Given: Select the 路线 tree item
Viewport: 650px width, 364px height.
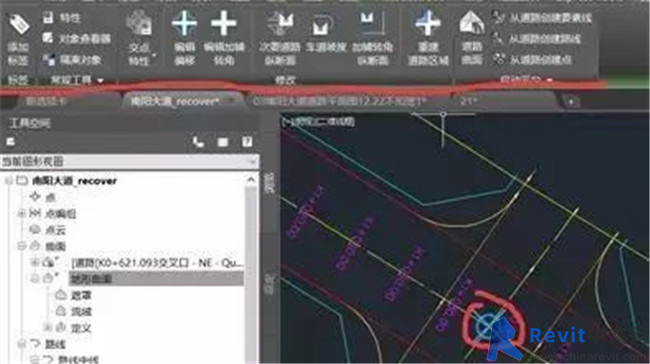Looking at the screenshot, I should pos(55,344).
